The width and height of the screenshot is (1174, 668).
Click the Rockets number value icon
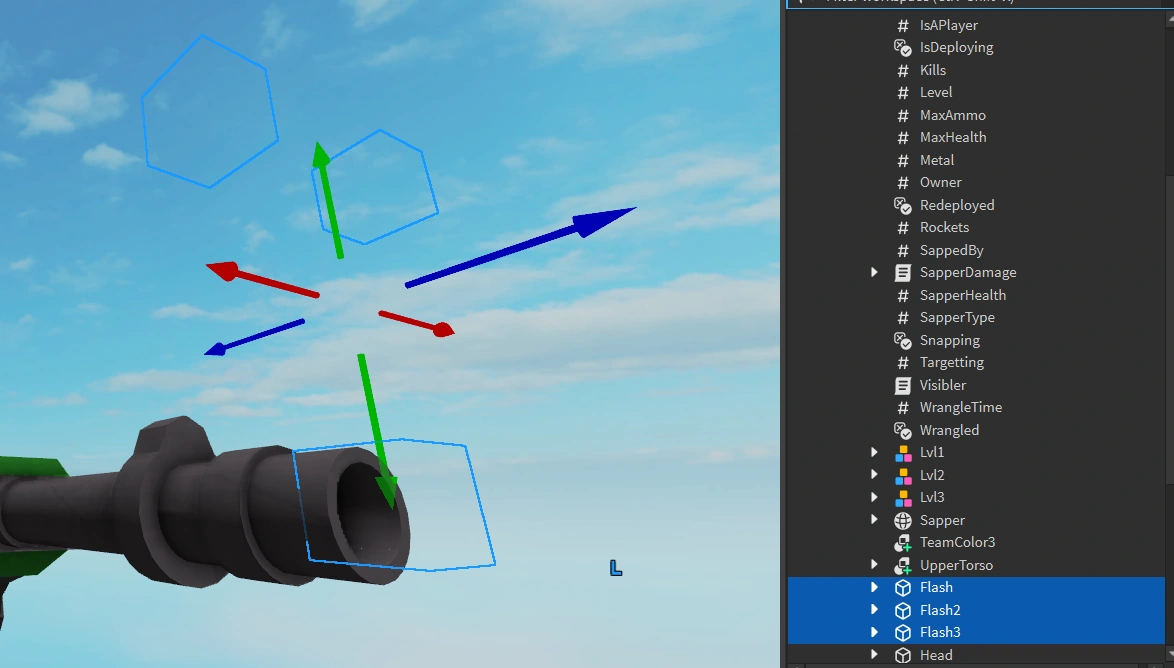pos(903,228)
